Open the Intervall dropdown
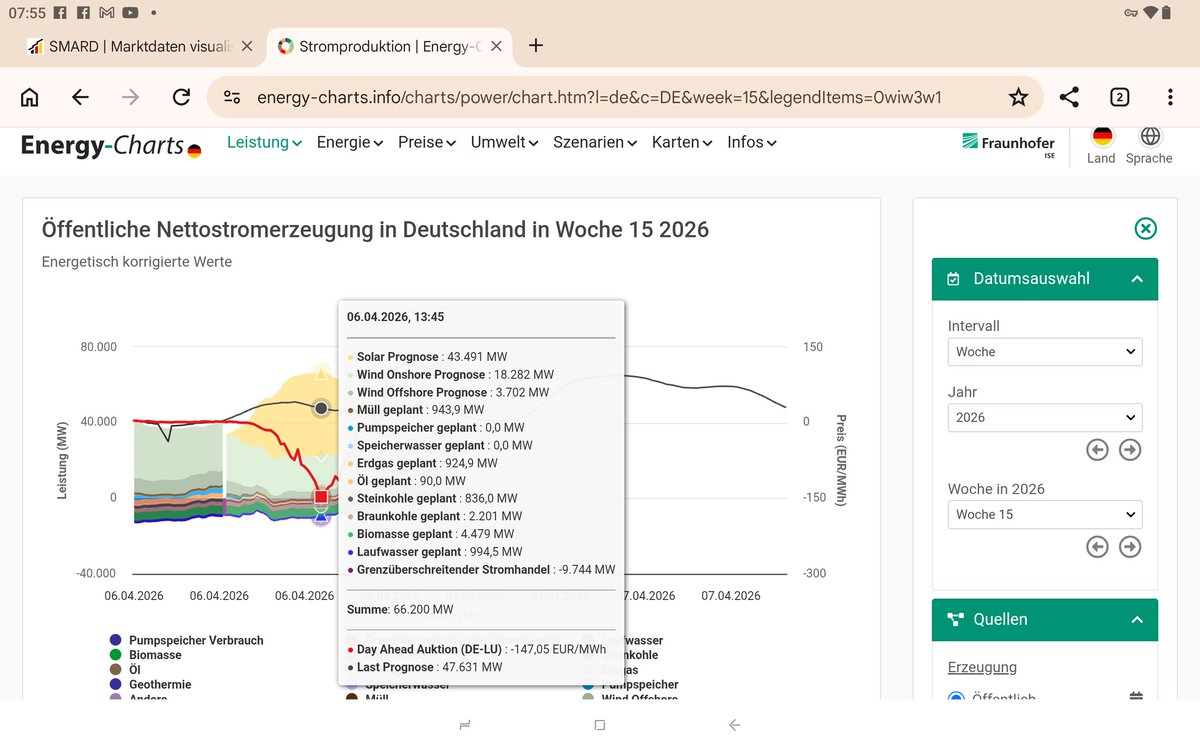This screenshot has width=1200, height=750. coord(1045,352)
